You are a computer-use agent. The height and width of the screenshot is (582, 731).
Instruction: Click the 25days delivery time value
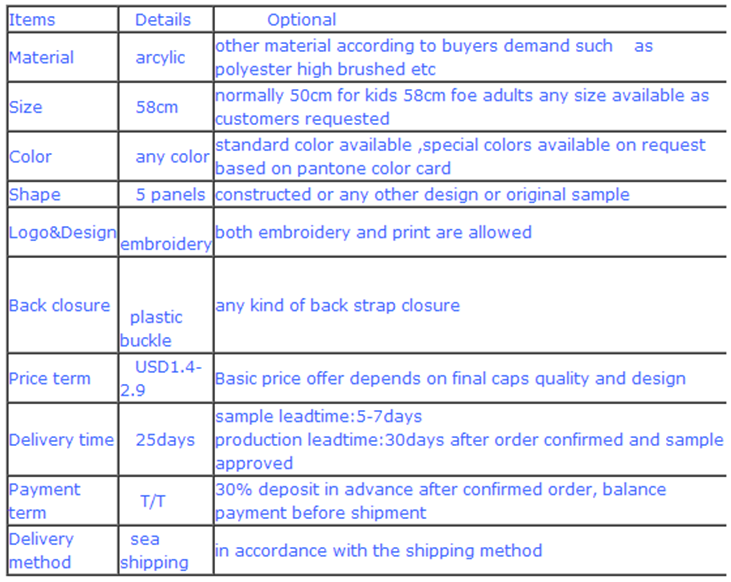click(x=165, y=440)
